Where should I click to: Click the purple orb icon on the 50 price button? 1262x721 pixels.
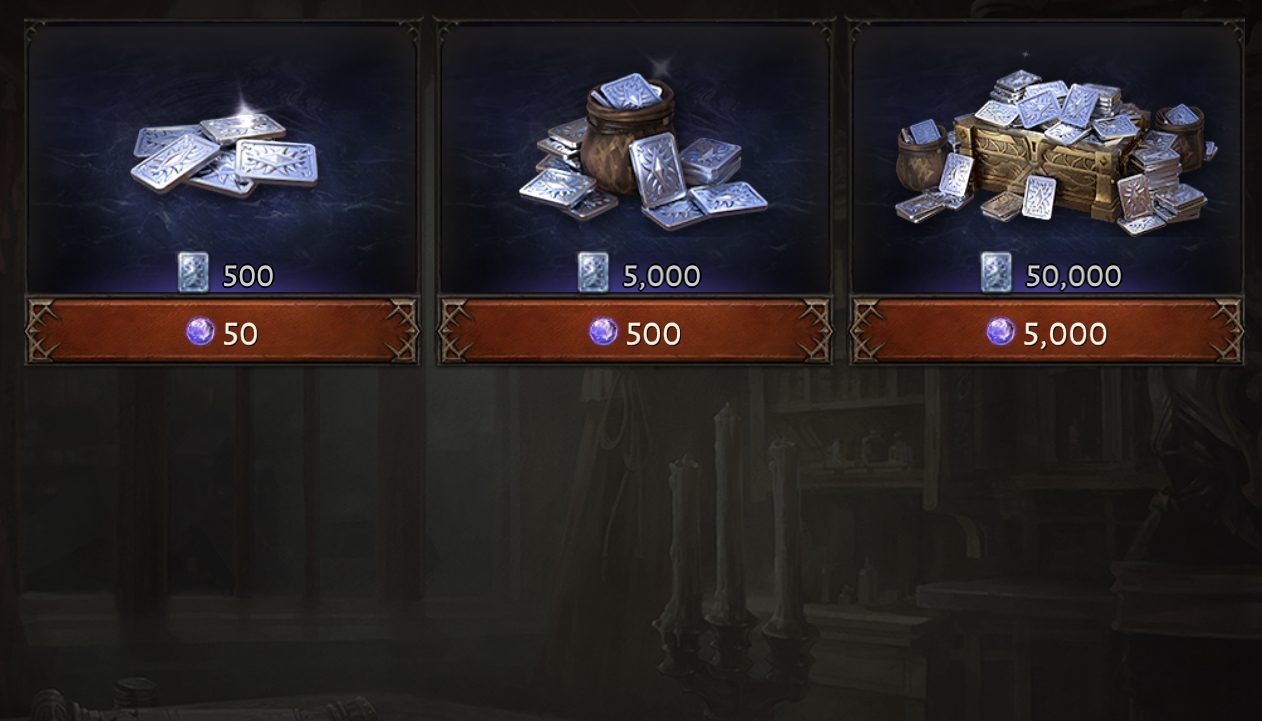(200, 331)
